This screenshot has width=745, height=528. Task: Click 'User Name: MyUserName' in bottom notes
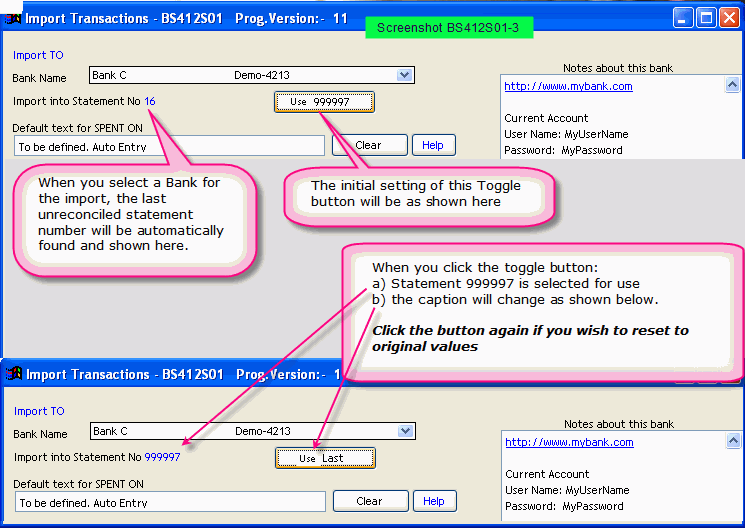[x=567, y=490]
